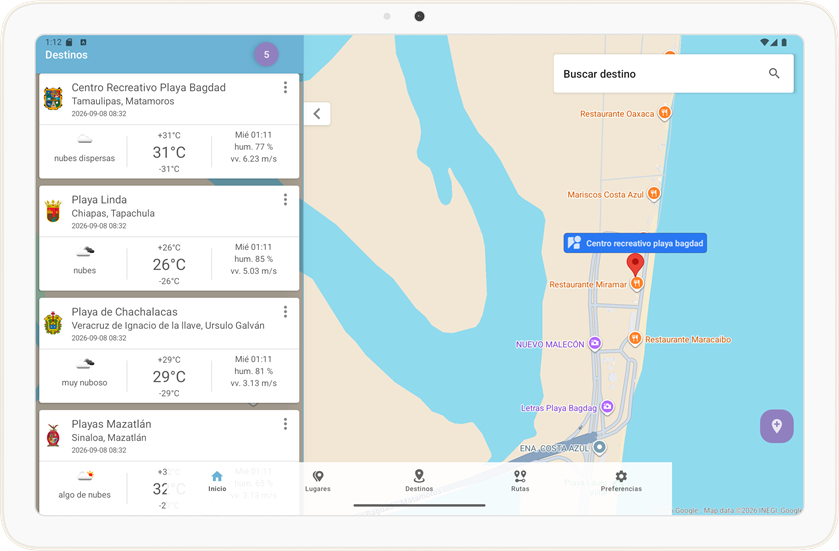
Task: Click the 'muy nuboso' weather label
Action: click(85, 382)
